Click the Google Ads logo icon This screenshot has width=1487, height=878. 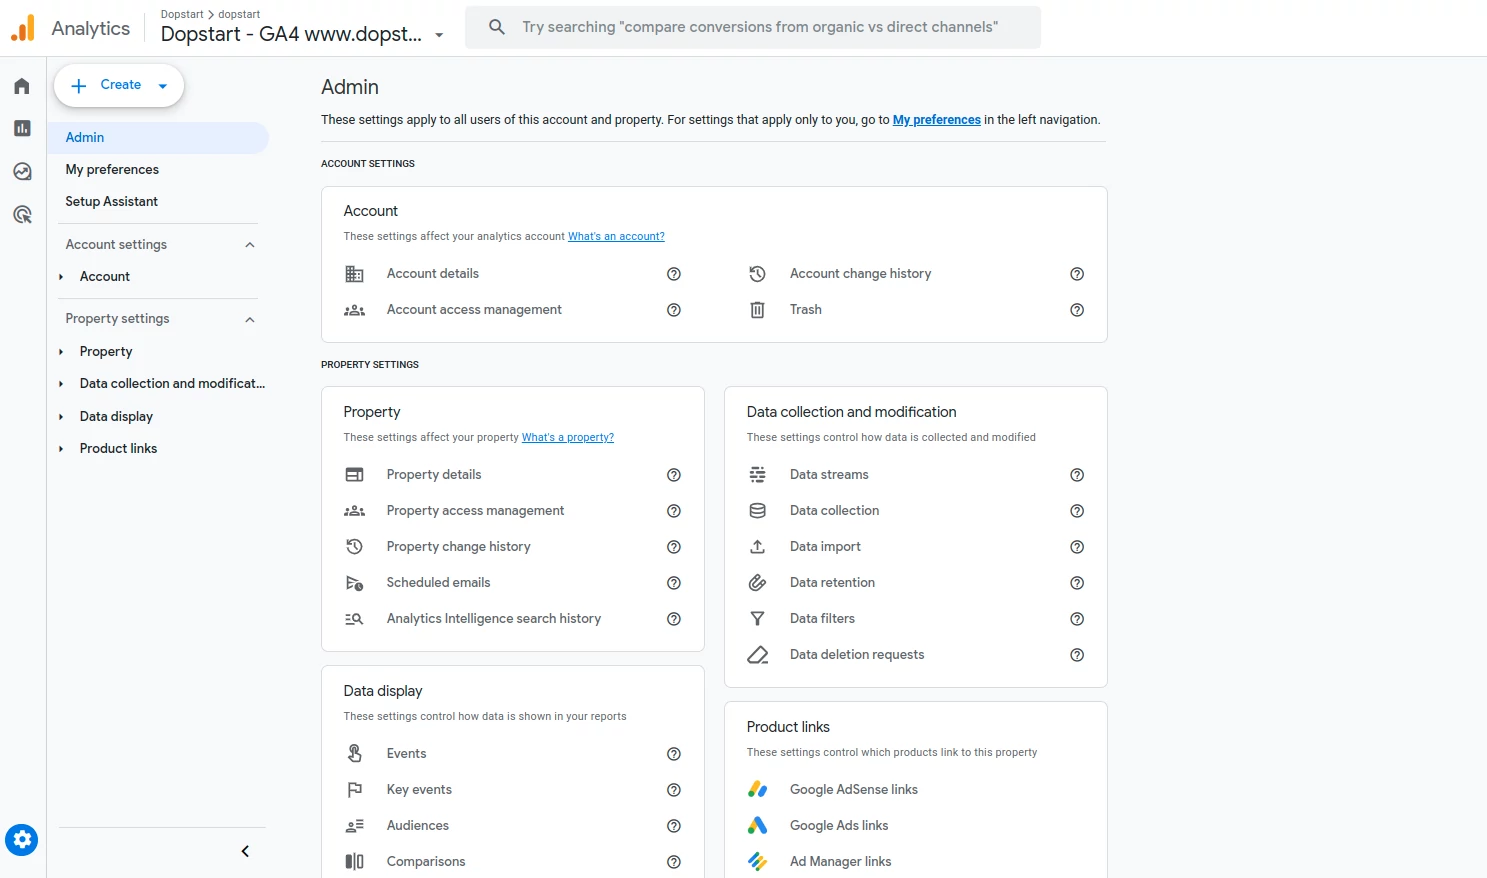pyautogui.click(x=758, y=826)
